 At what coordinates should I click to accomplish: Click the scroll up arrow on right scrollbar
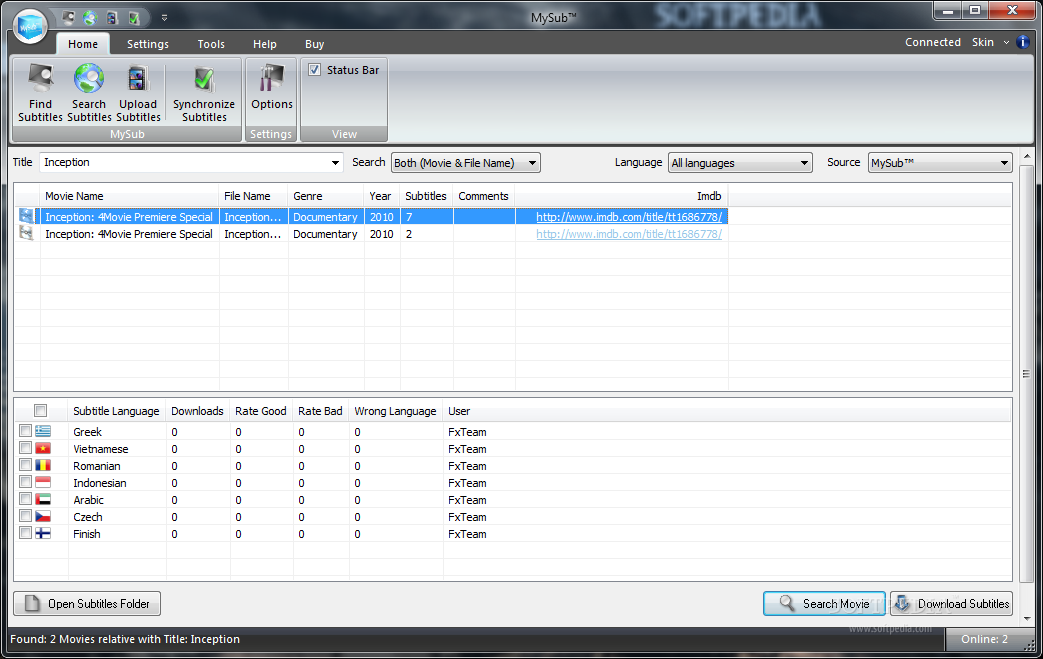tap(1026, 157)
